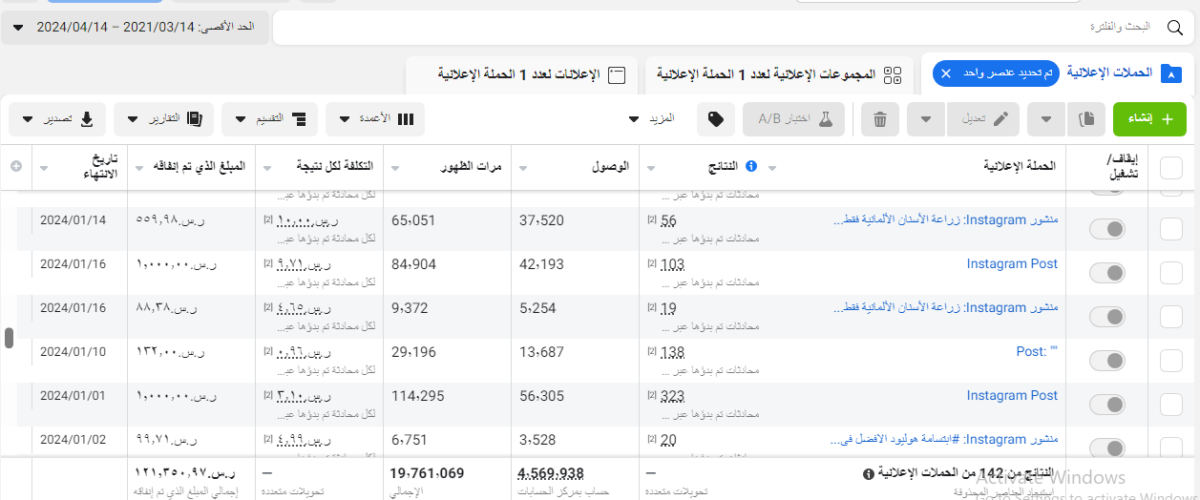This screenshot has width=1200, height=500.
Task: Click the ads window icon
Action: 617,74
